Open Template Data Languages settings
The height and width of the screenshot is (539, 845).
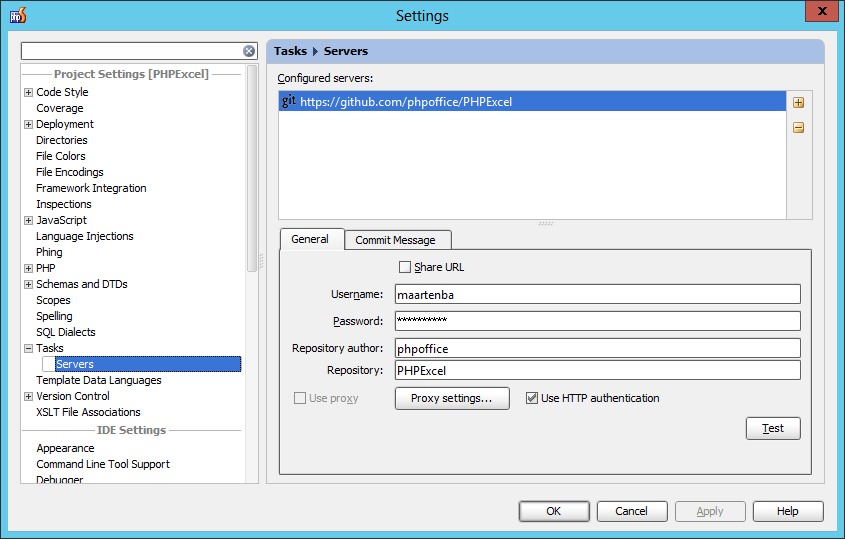99,381
